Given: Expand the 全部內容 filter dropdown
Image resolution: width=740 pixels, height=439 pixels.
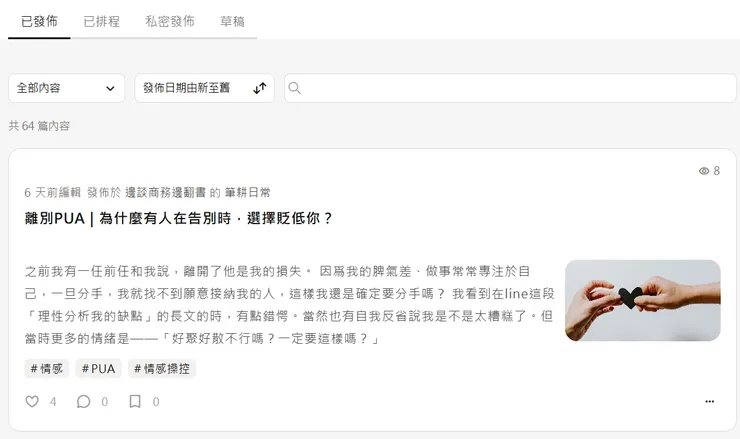Looking at the screenshot, I should click(x=67, y=88).
